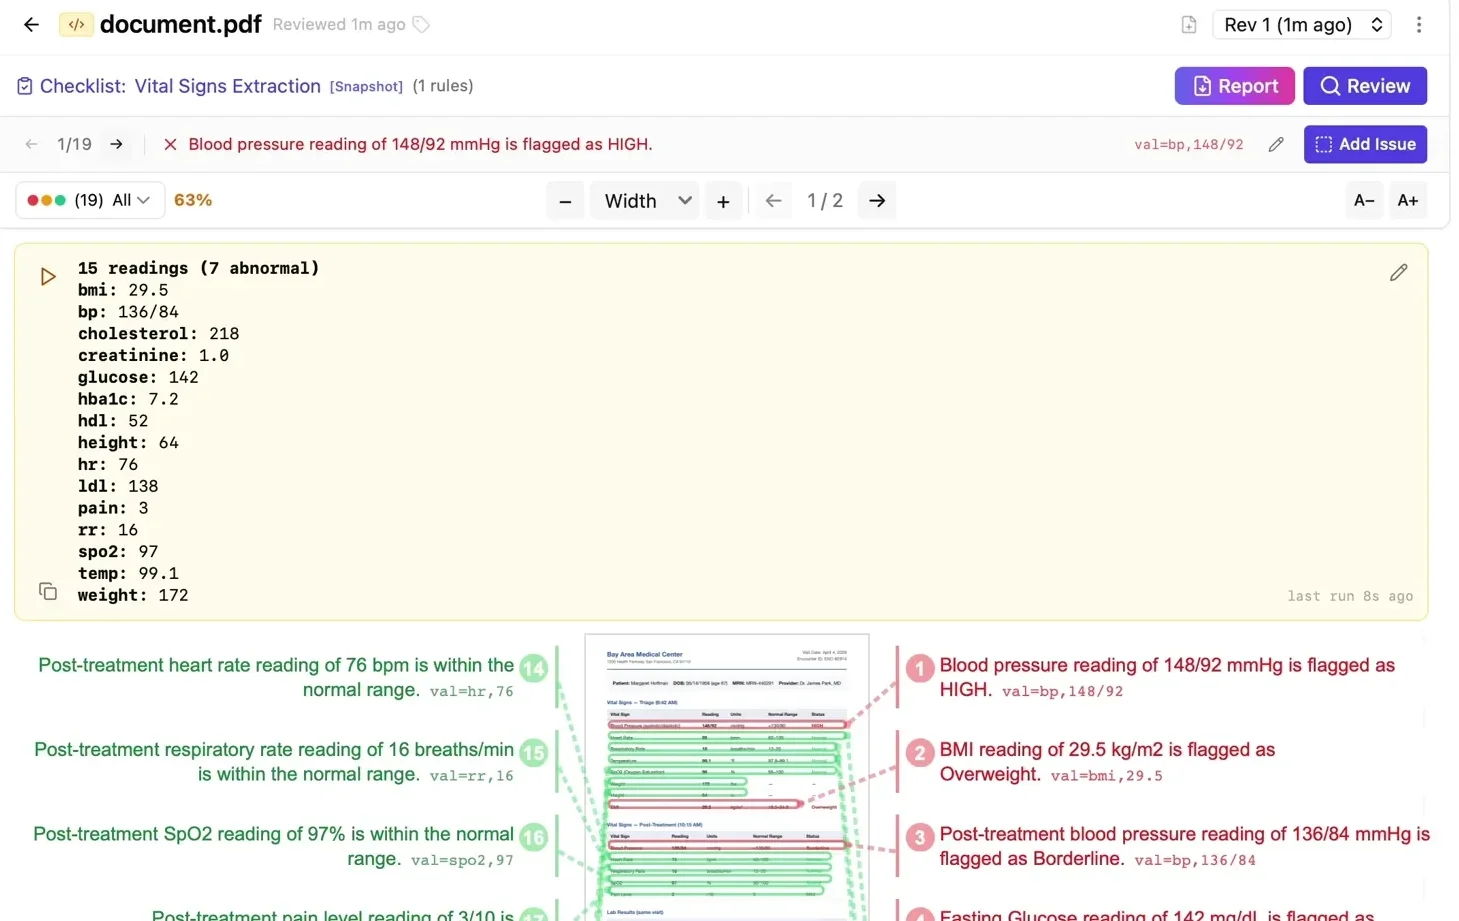
Task: Increase text size with A+
Action: tap(1407, 201)
